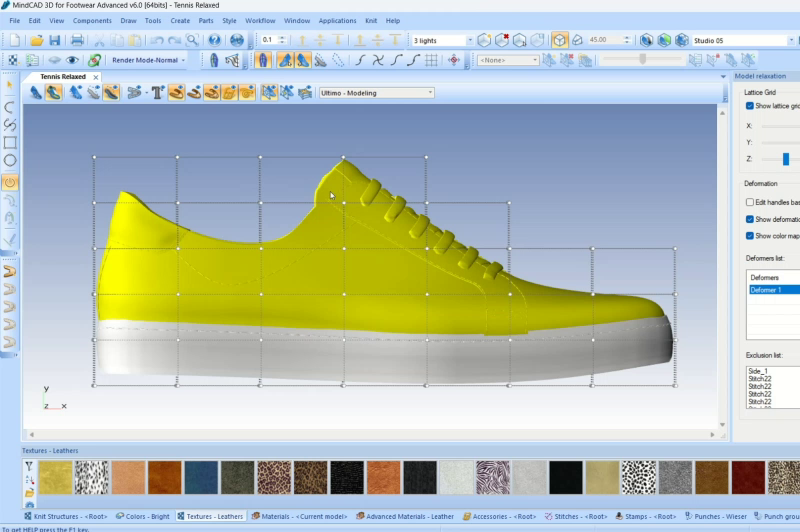This screenshot has width=800, height=532.
Task: Toggle the Show deformation checkbox
Action: (x=749, y=219)
